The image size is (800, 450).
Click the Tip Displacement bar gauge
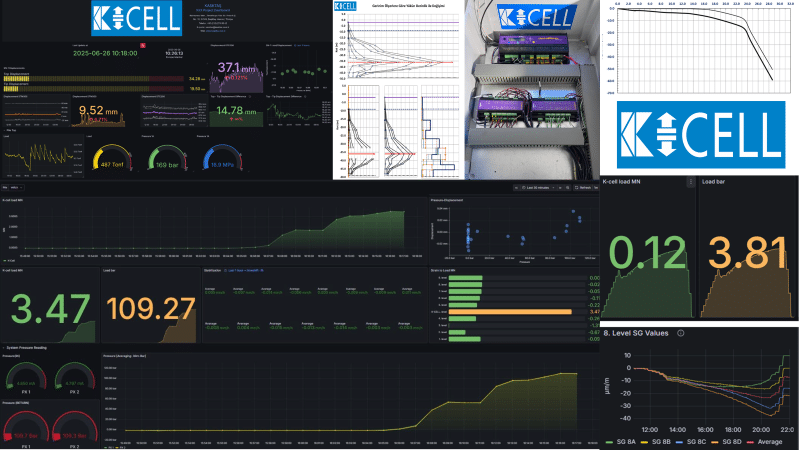(x=94, y=89)
